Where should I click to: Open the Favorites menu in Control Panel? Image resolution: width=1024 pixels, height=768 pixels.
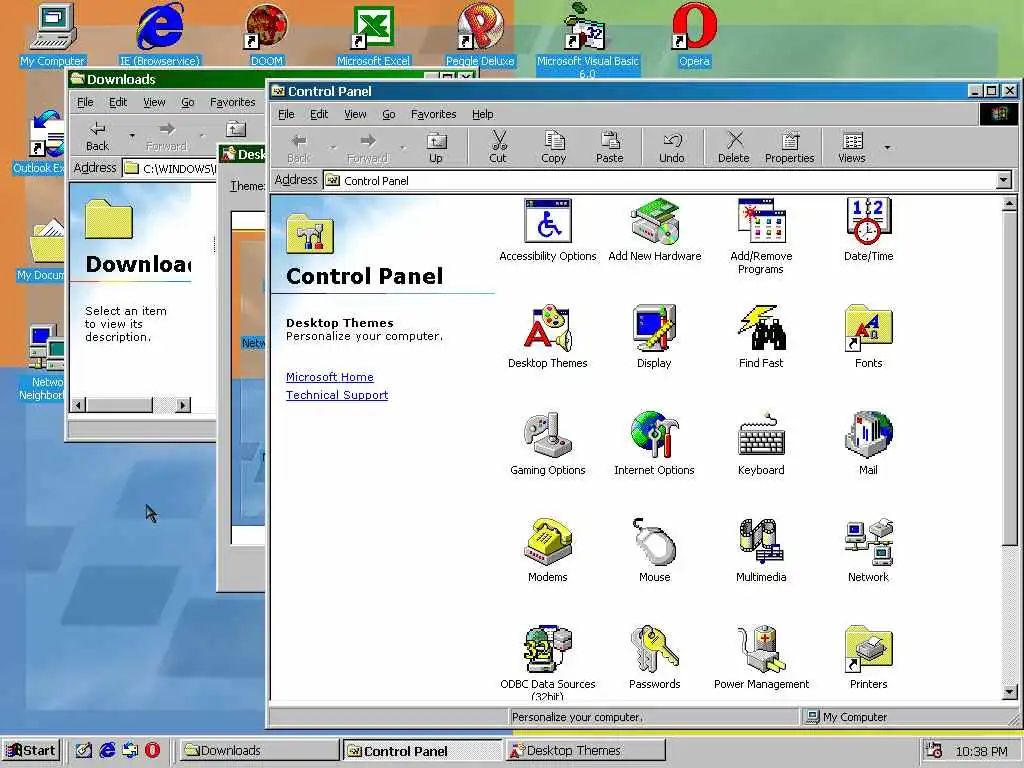tap(434, 114)
